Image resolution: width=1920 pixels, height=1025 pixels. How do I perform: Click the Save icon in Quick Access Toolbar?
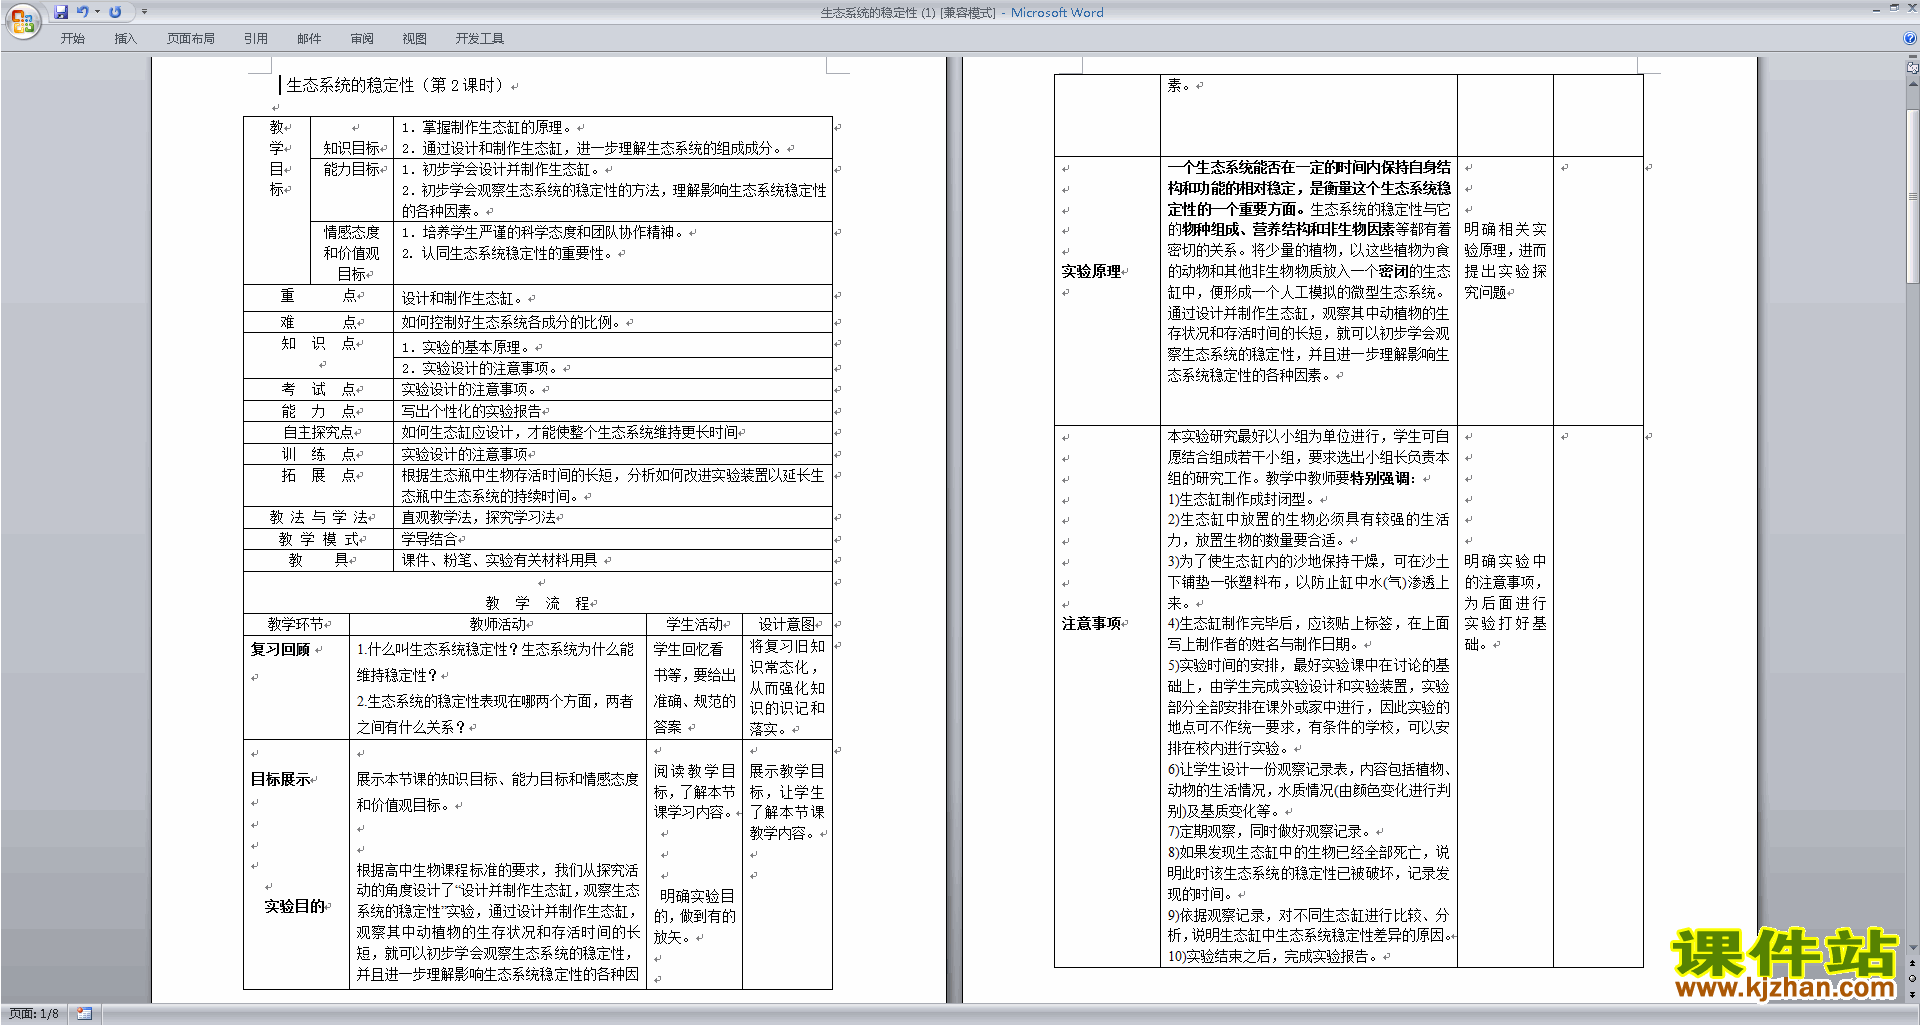(61, 12)
